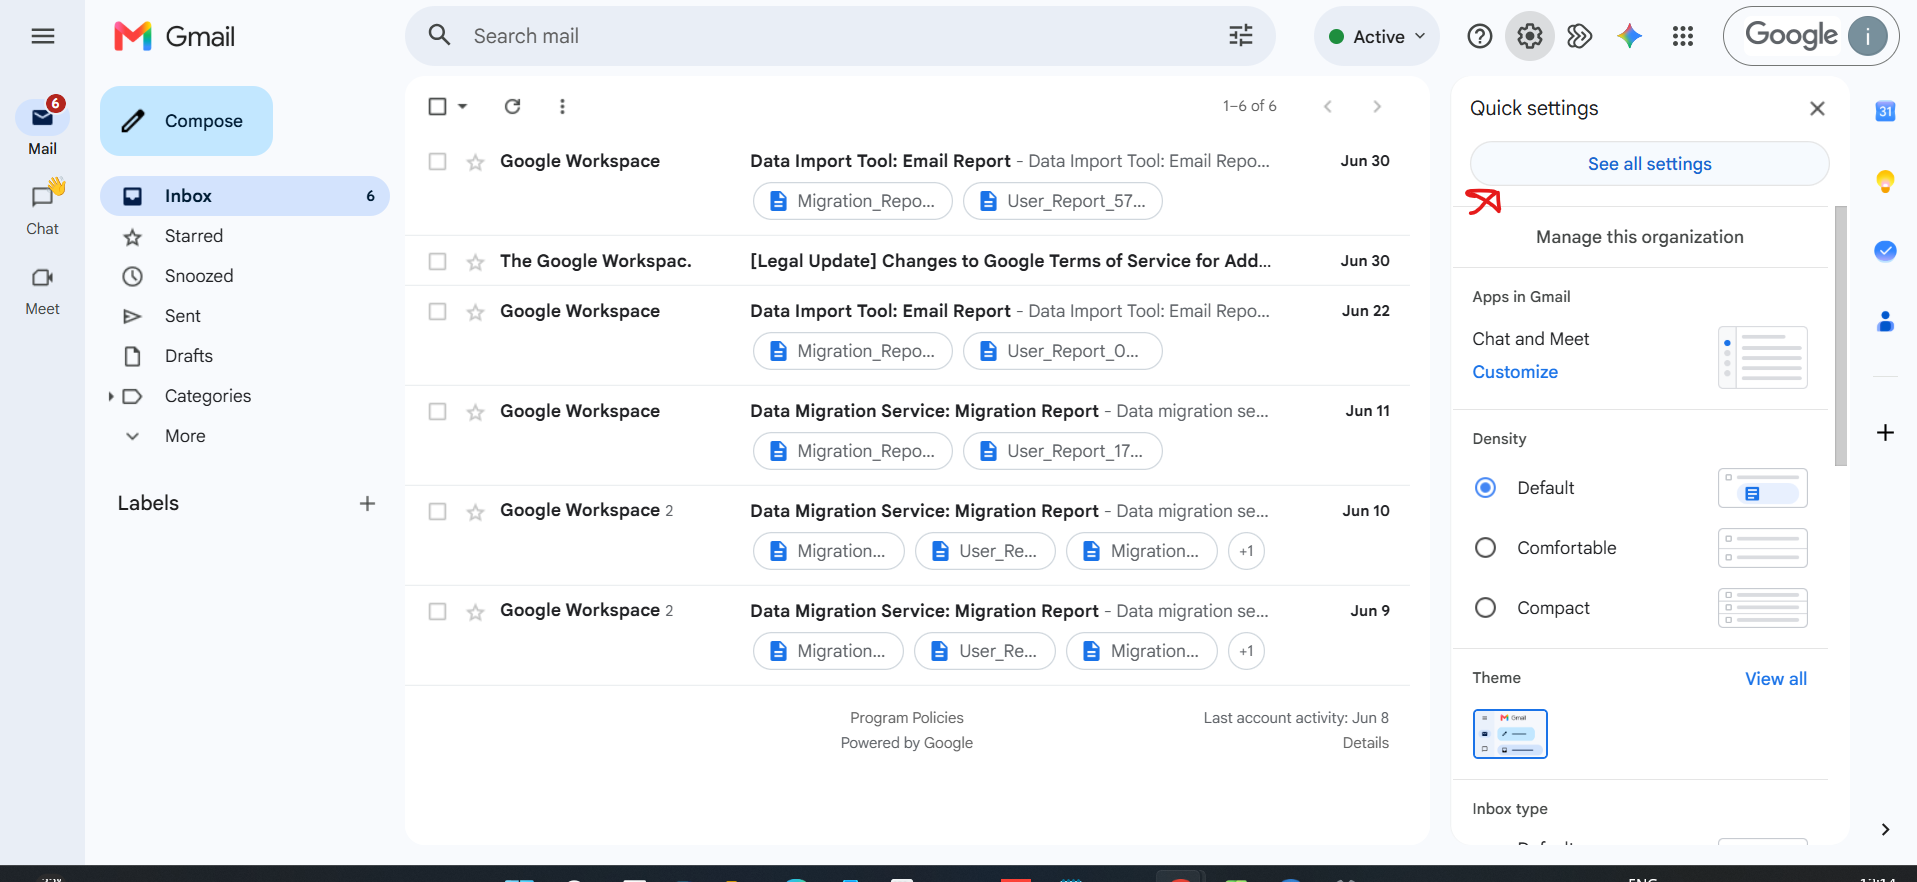Select the Jun 22 Data Import Tool email checkbox
The width and height of the screenshot is (1917, 882).
click(x=437, y=311)
